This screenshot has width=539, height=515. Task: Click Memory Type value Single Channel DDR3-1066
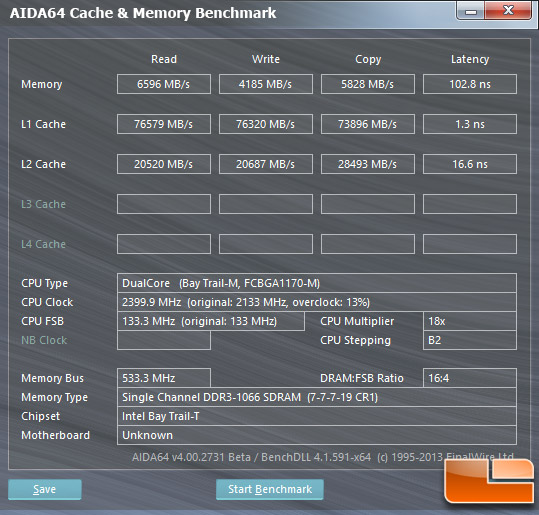(317, 397)
